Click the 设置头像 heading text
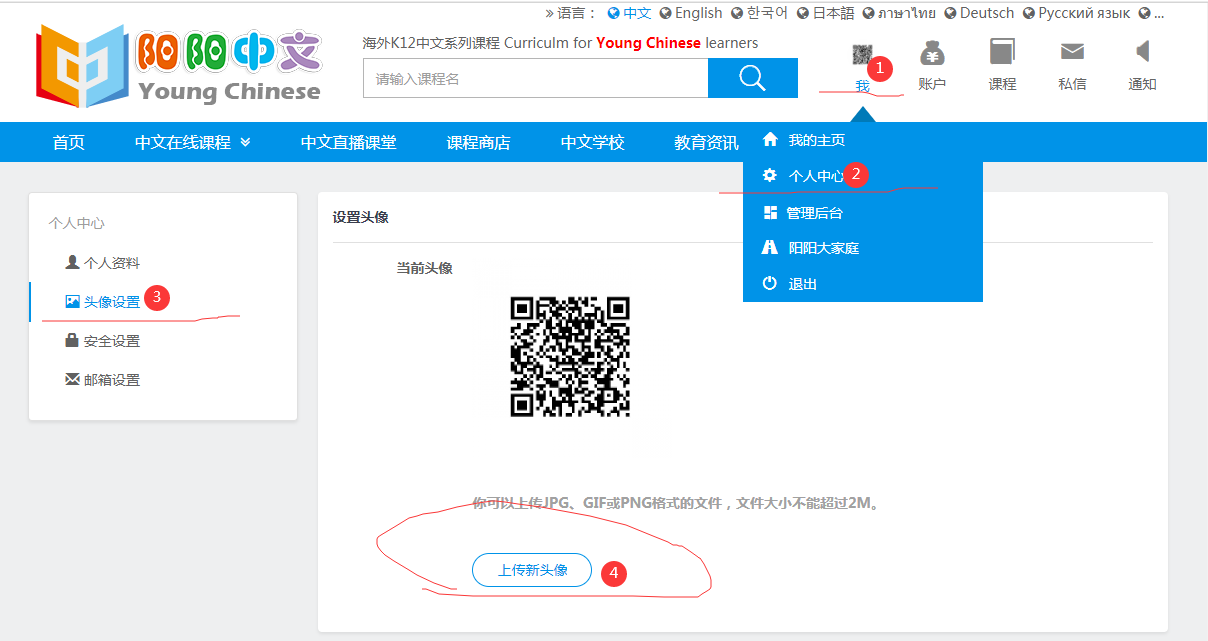This screenshot has width=1208, height=641. (x=361, y=217)
